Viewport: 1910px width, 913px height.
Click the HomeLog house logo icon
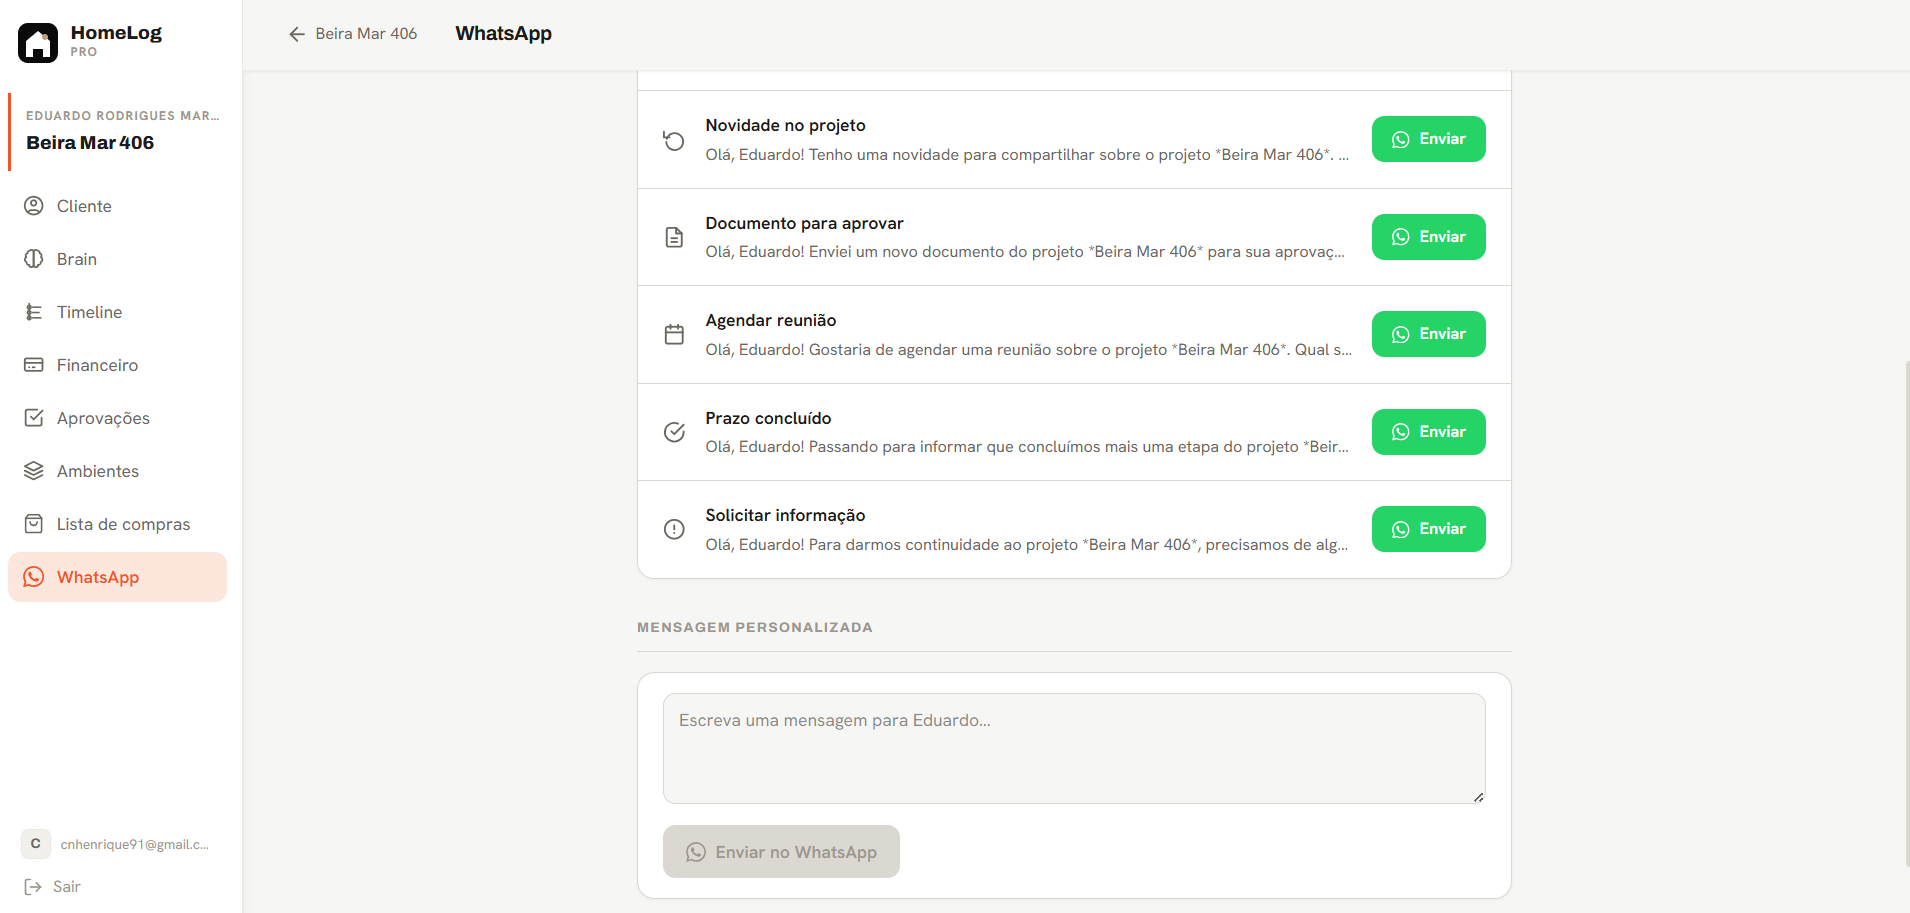pos(38,43)
